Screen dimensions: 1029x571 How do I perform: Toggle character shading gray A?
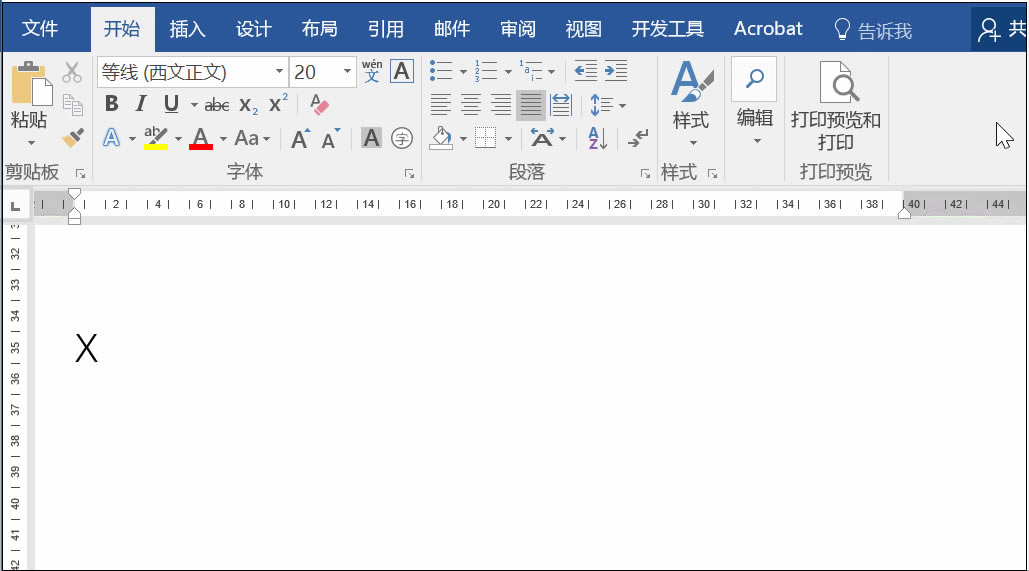pos(371,138)
